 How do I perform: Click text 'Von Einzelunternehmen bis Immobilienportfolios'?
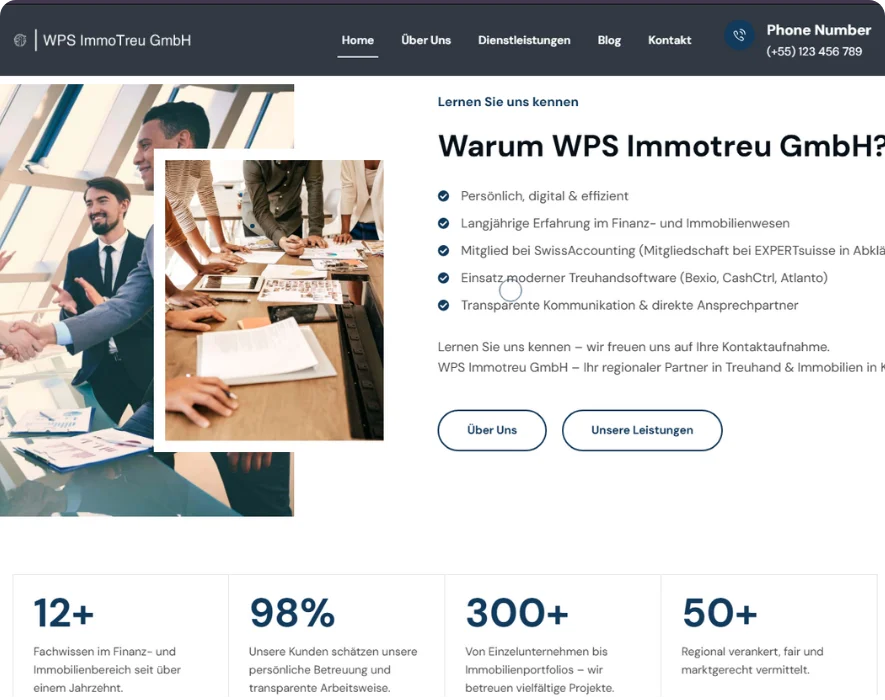[536, 660]
